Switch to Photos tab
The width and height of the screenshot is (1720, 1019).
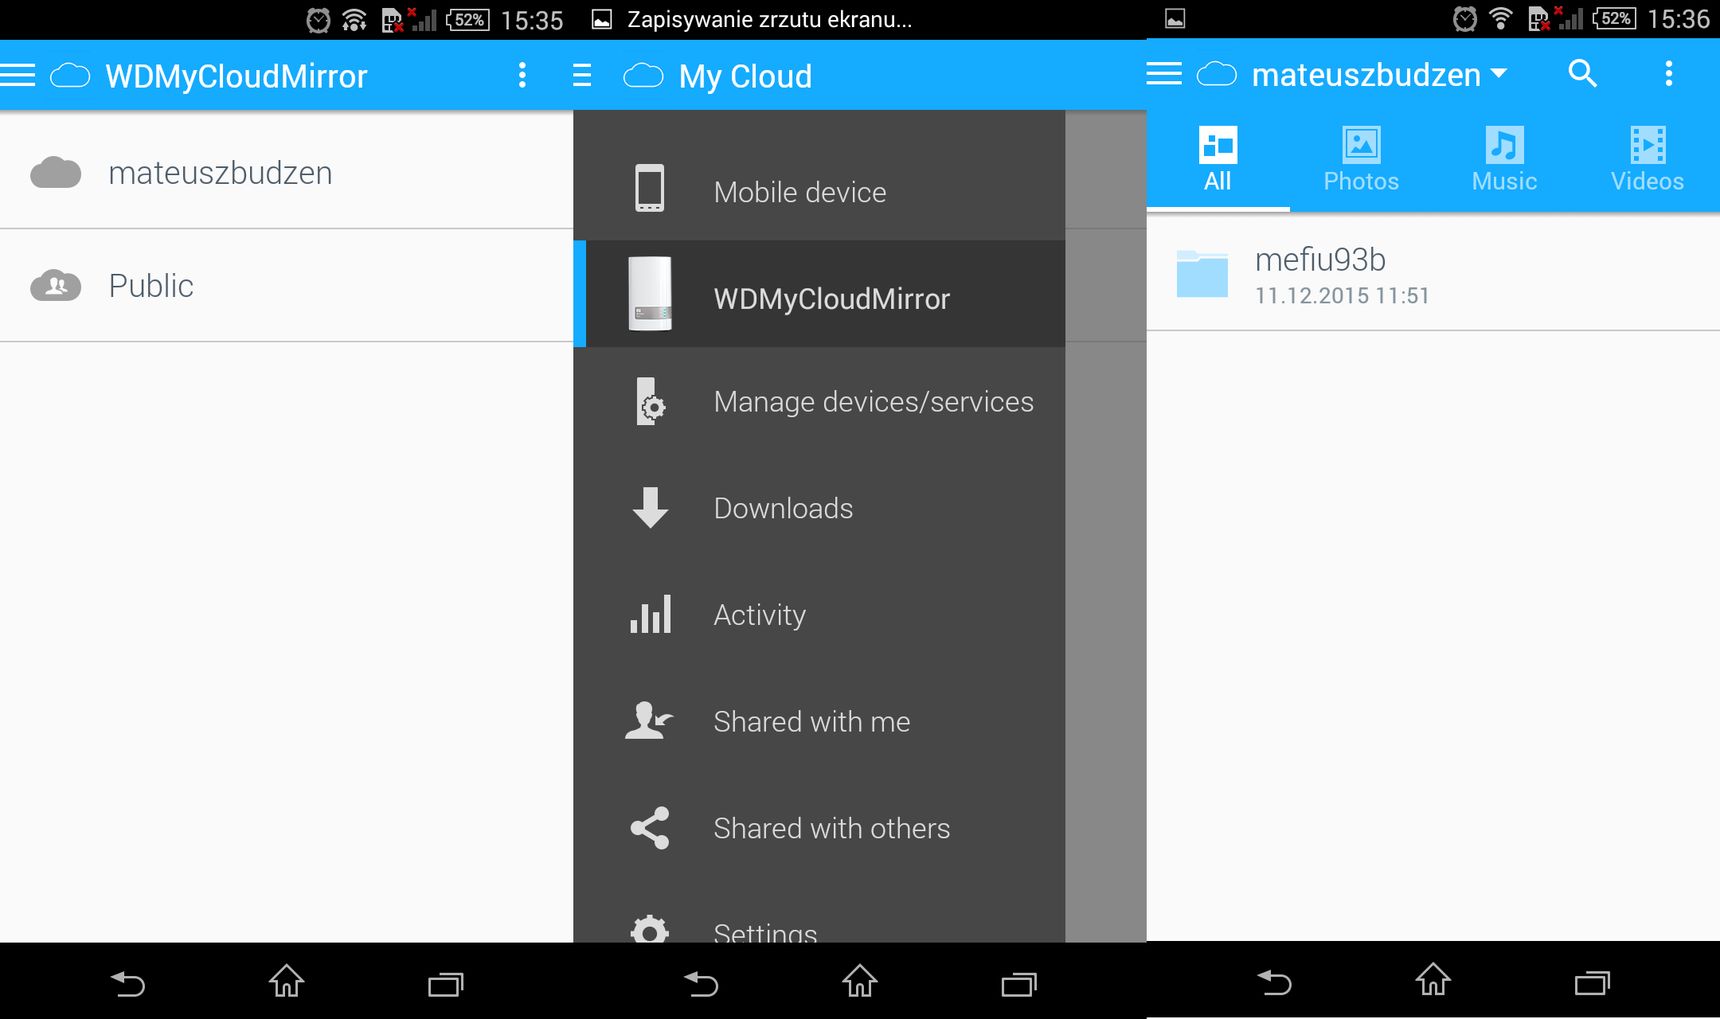tap(1361, 160)
